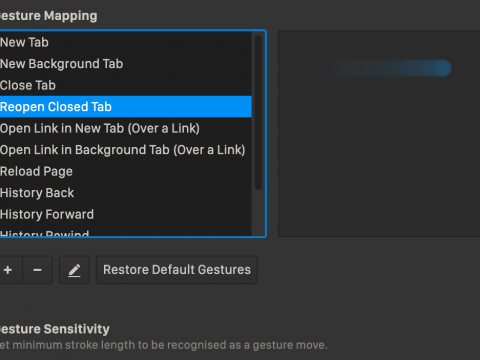Select New Background Tab gesture

pyautogui.click(x=126, y=64)
